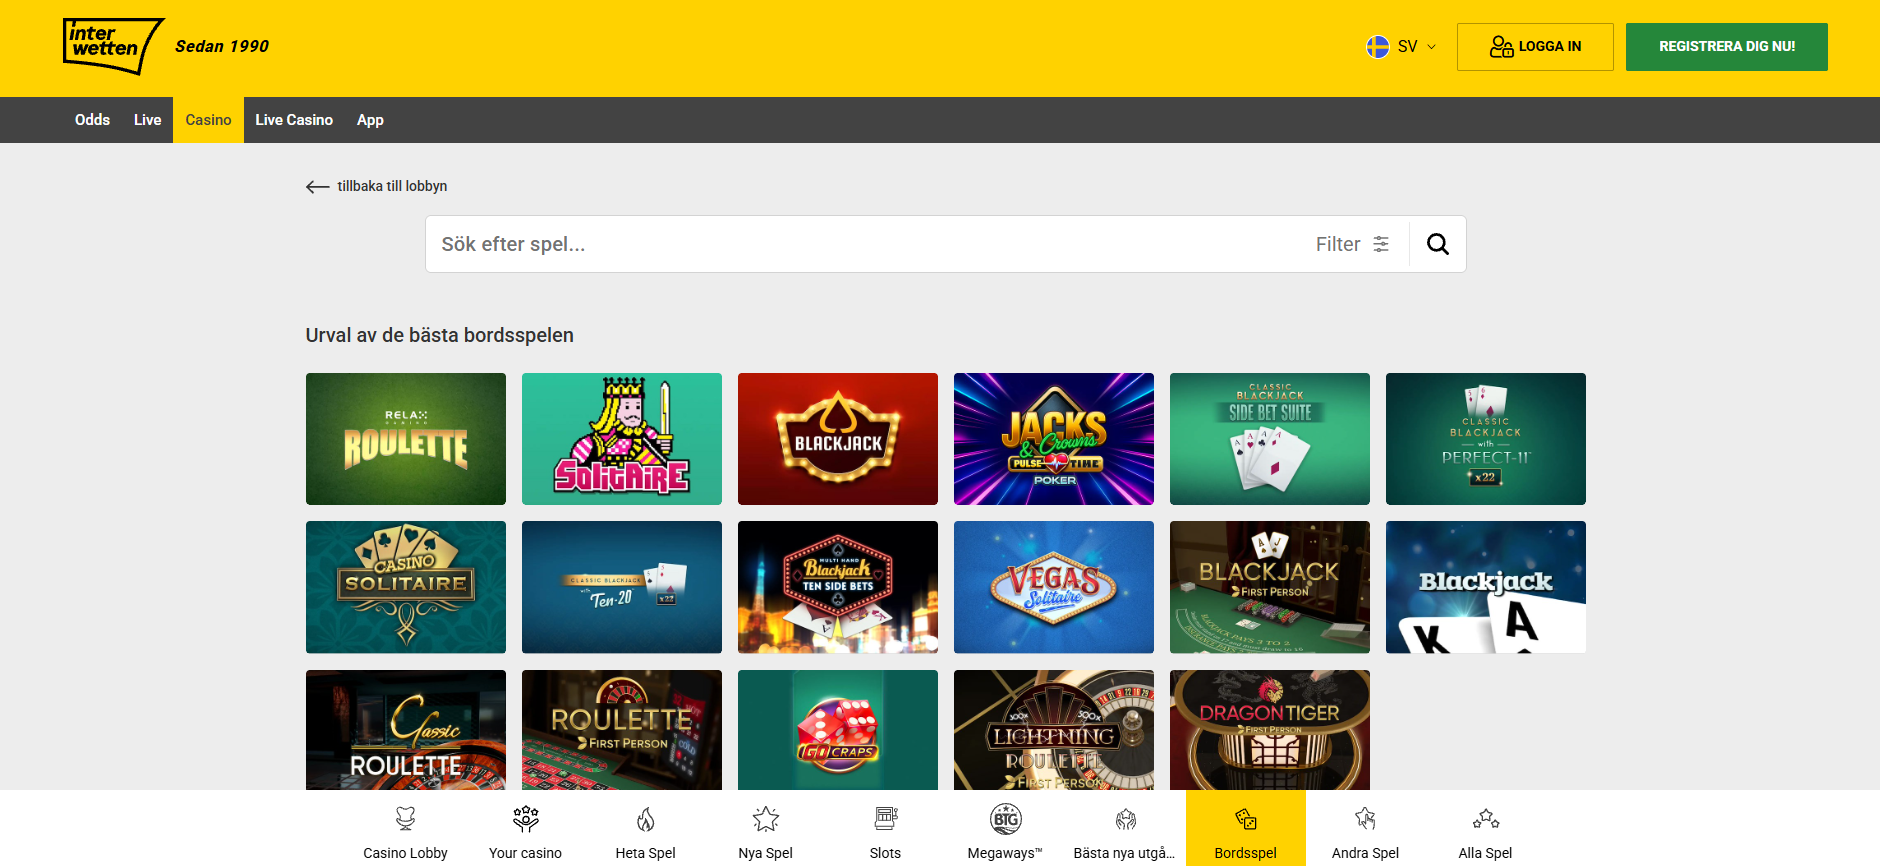Open the SV language dropdown
The image size is (1880, 866).
[x=1402, y=47]
